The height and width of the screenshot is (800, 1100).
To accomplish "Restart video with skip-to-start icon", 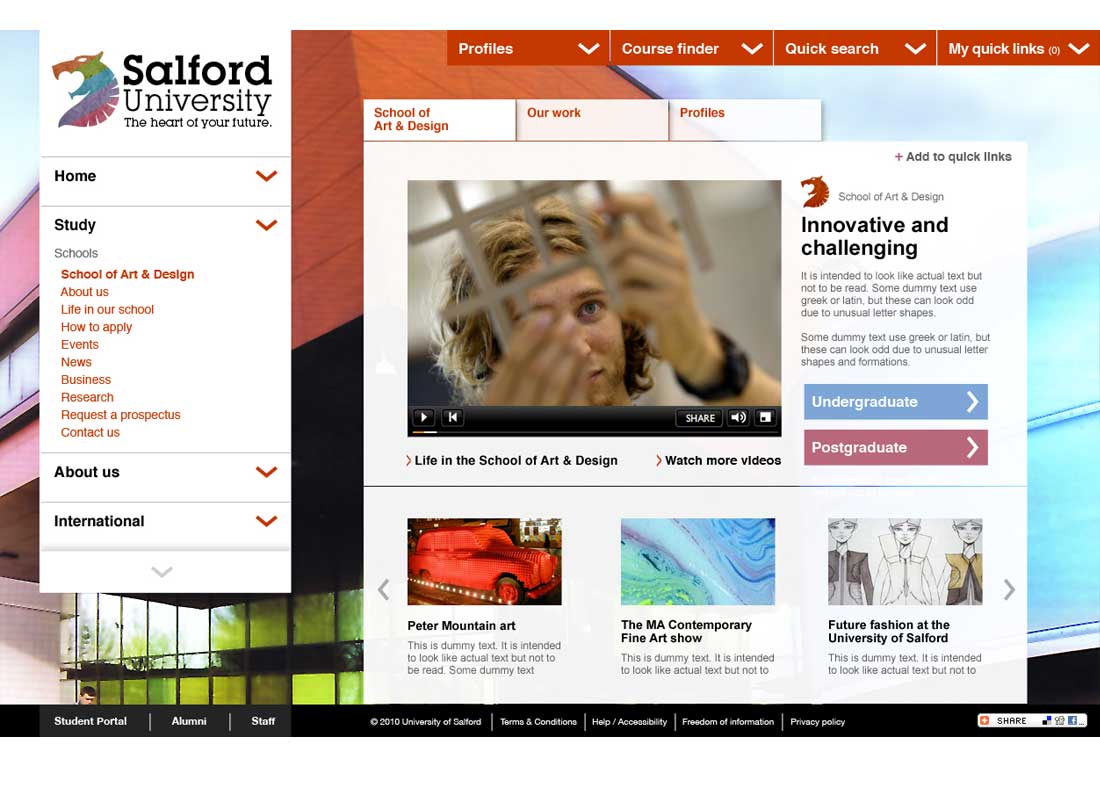I will pyautogui.click(x=453, y=418).
